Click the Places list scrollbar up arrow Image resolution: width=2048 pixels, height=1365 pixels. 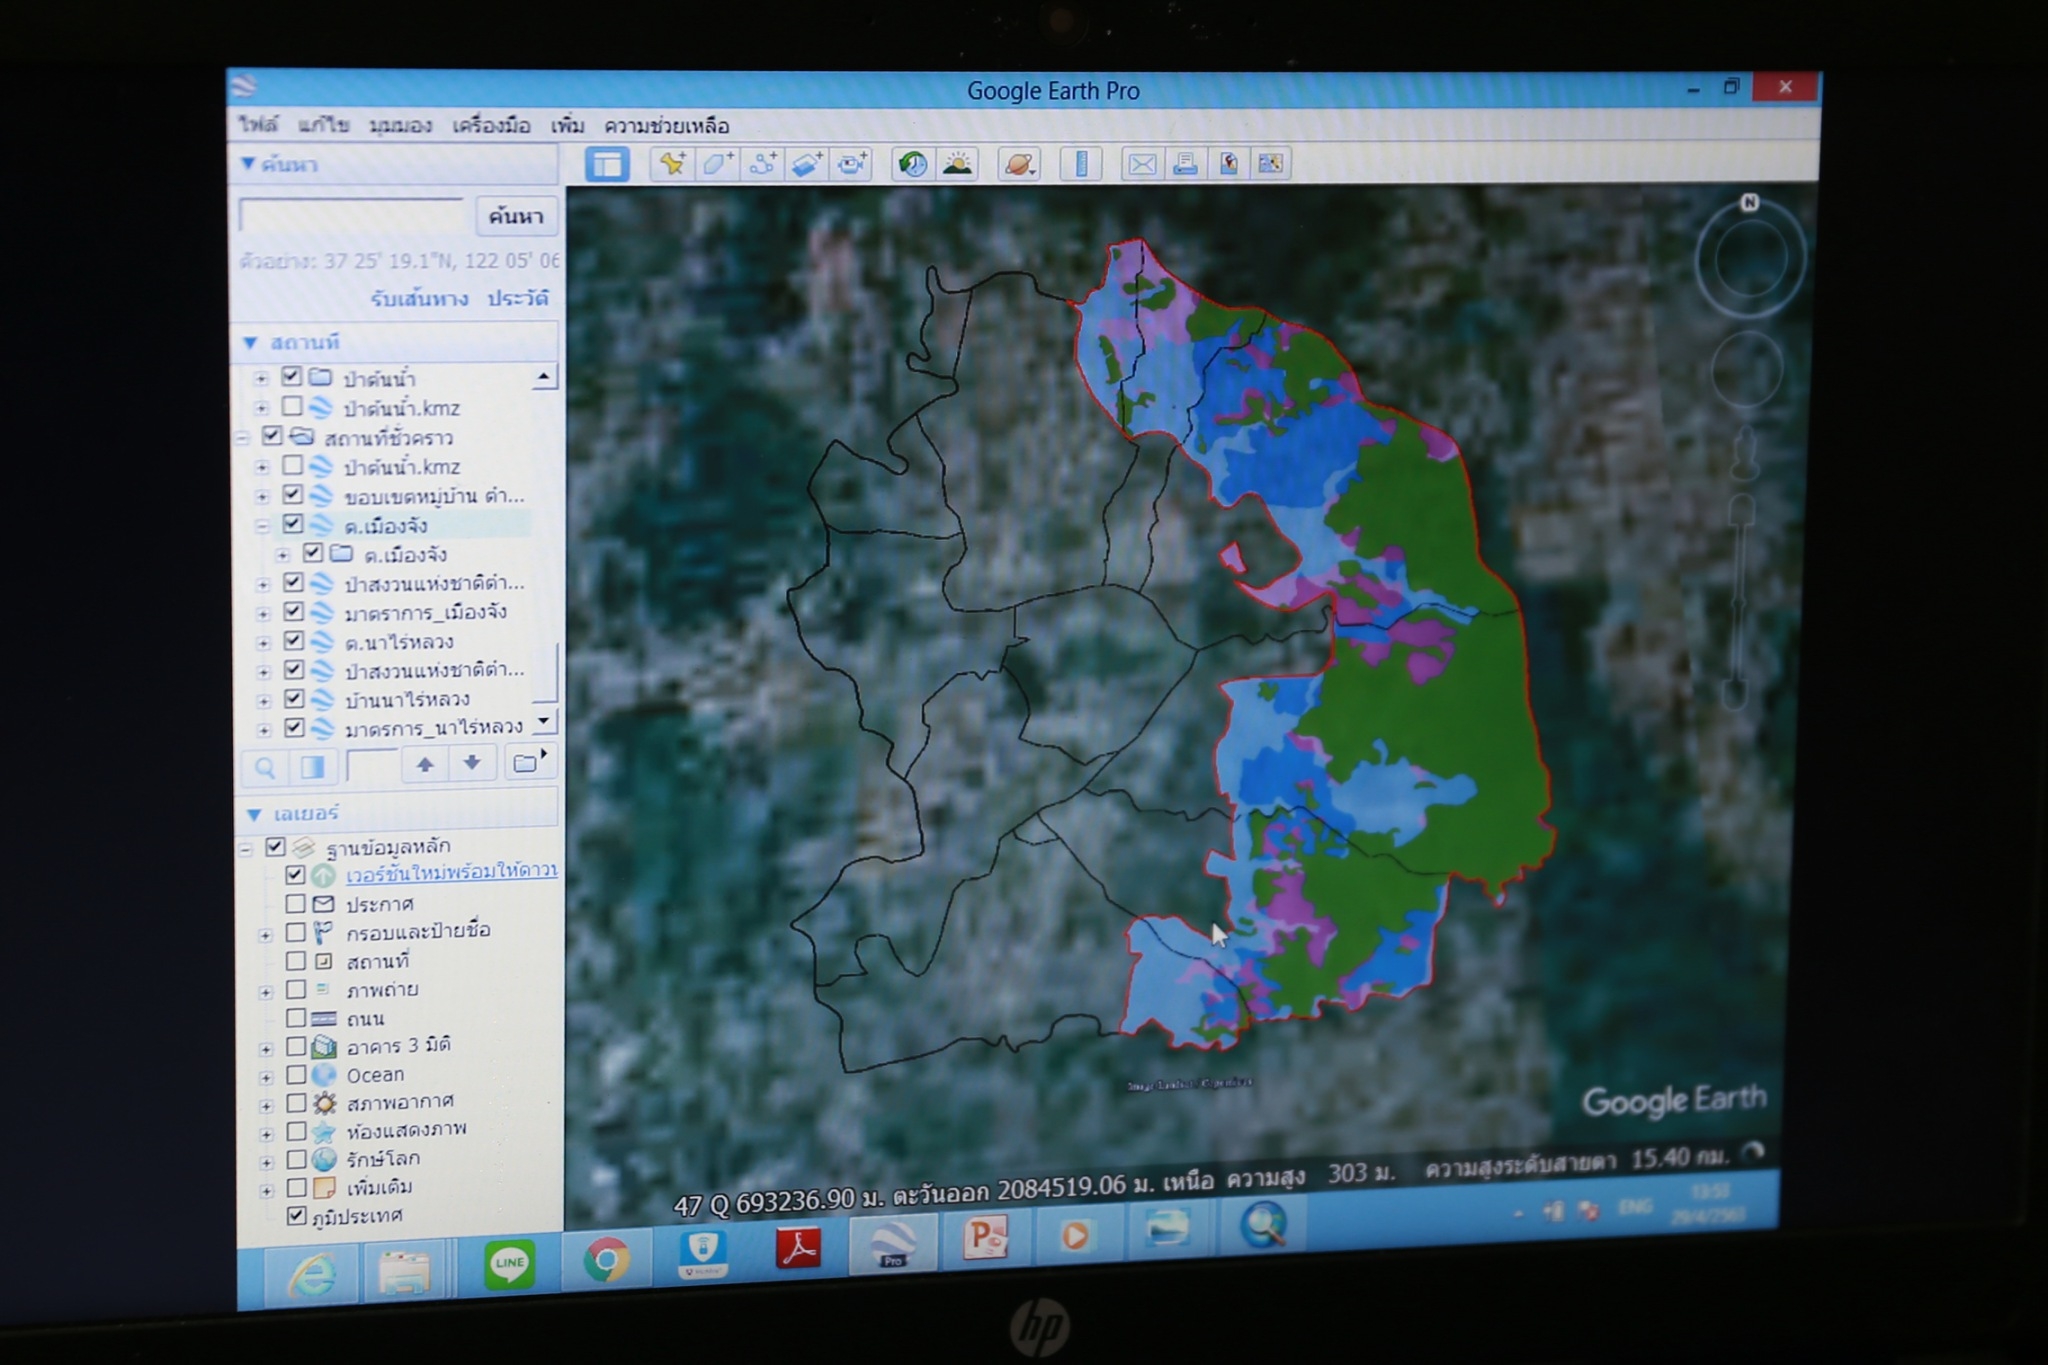(543, 376)
